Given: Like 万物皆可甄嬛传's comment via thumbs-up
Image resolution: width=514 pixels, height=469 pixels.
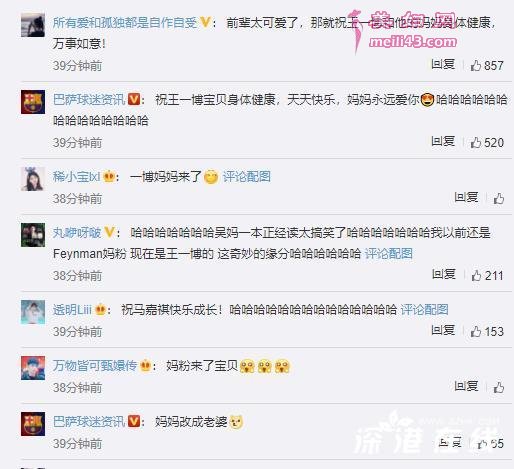Looking at the screenshot, I should click(499, 387).
